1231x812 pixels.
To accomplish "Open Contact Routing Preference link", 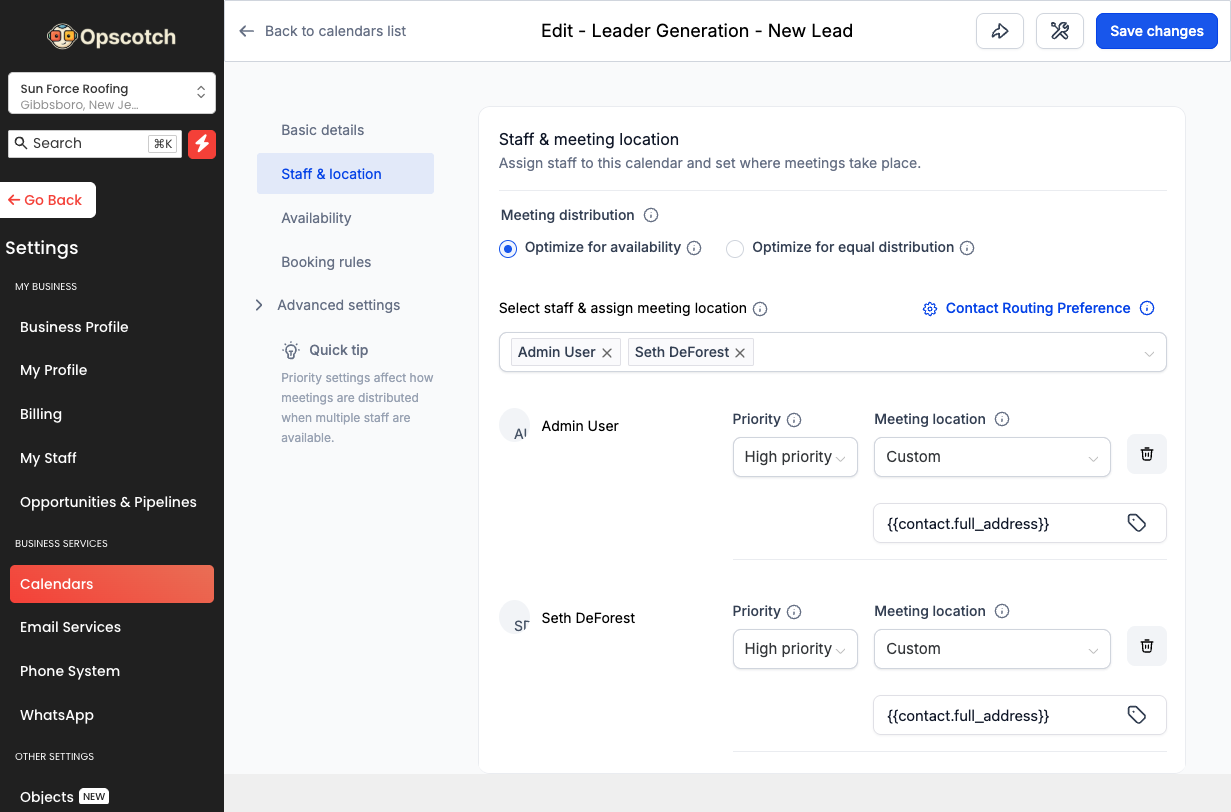I will [1037, 308].
